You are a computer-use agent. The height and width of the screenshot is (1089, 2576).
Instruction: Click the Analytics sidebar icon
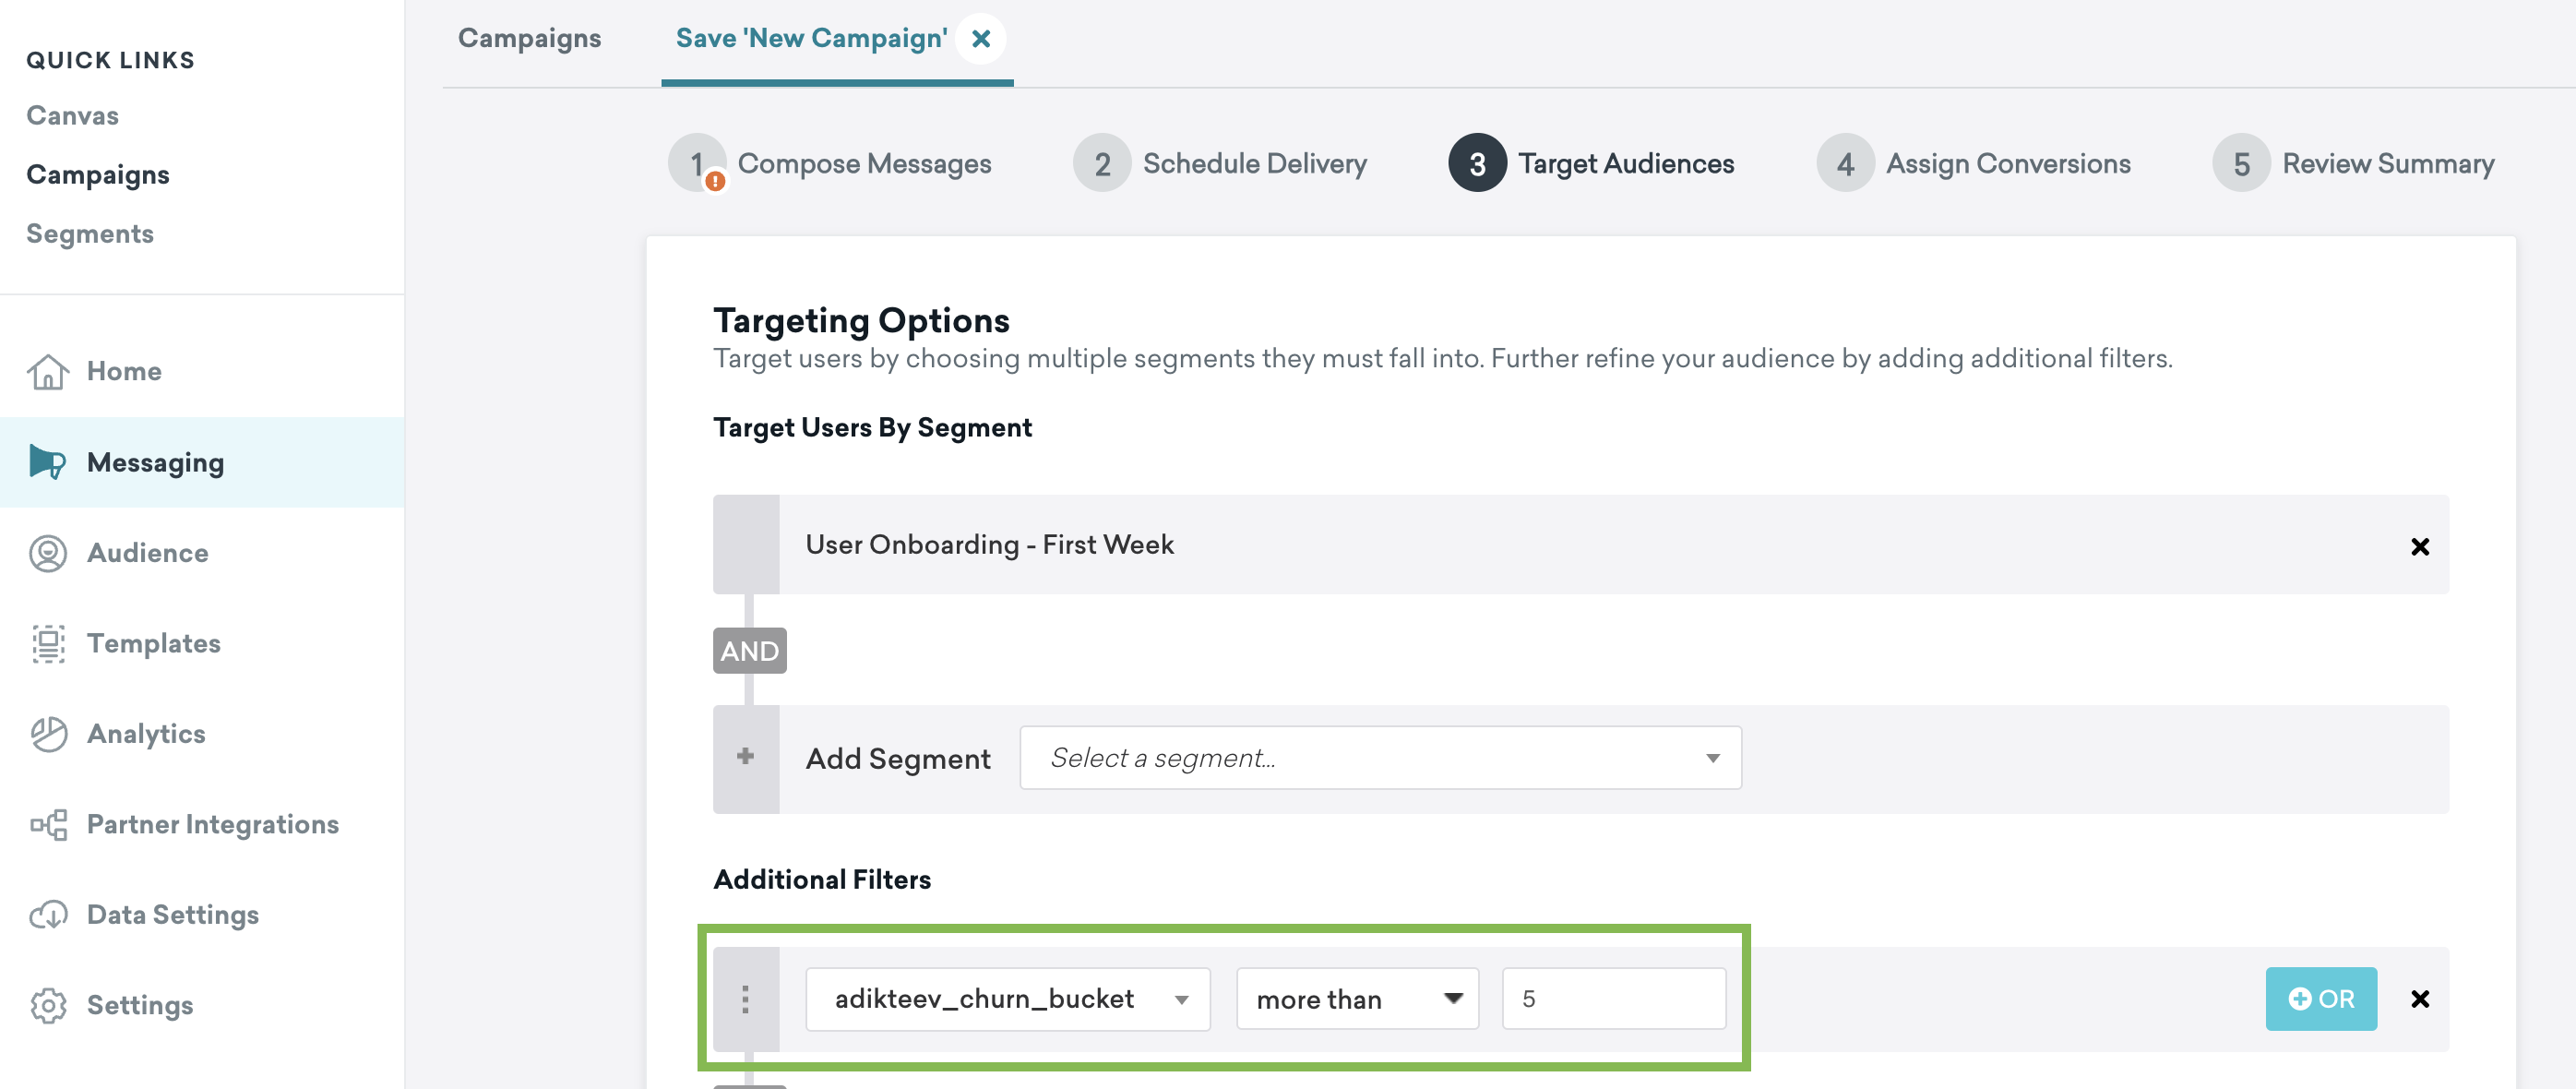(x=48, y=733)
